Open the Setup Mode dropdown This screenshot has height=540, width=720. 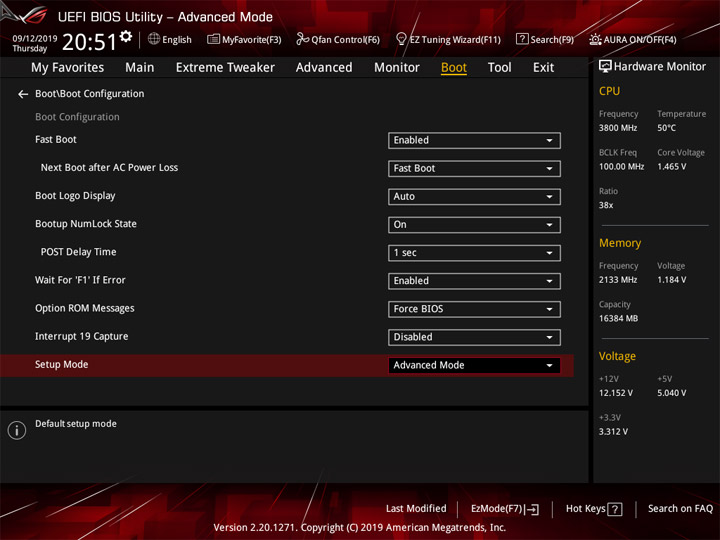pos(474,366)
